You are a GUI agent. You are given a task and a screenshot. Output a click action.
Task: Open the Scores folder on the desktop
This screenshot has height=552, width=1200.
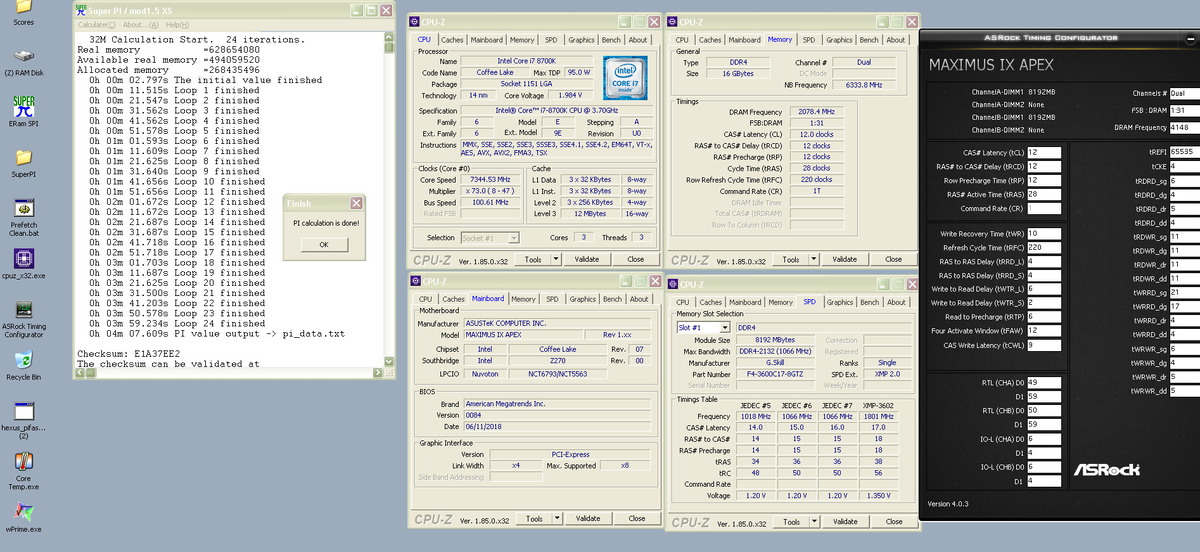tap(23, 12)
